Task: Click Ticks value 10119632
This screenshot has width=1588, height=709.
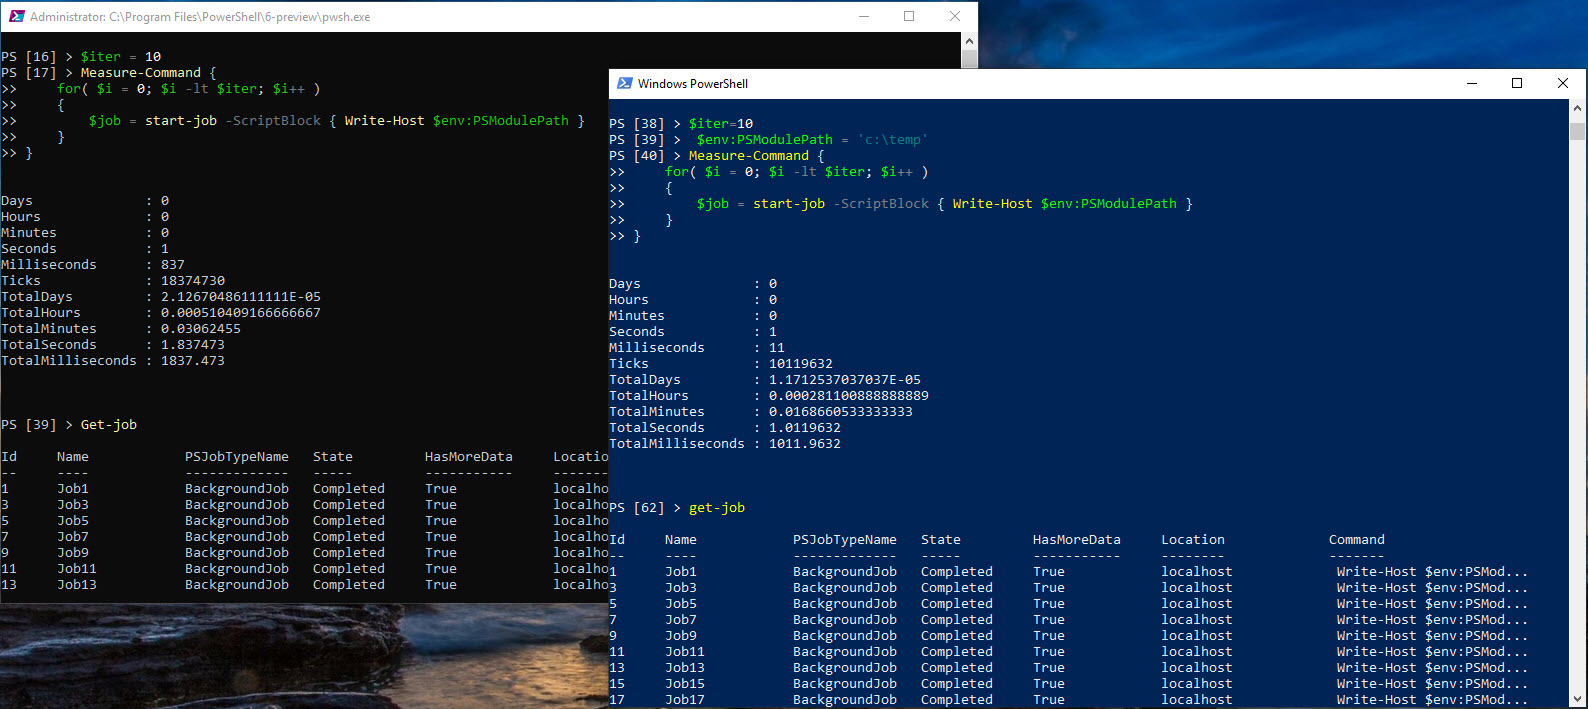Action: [801, 364]
